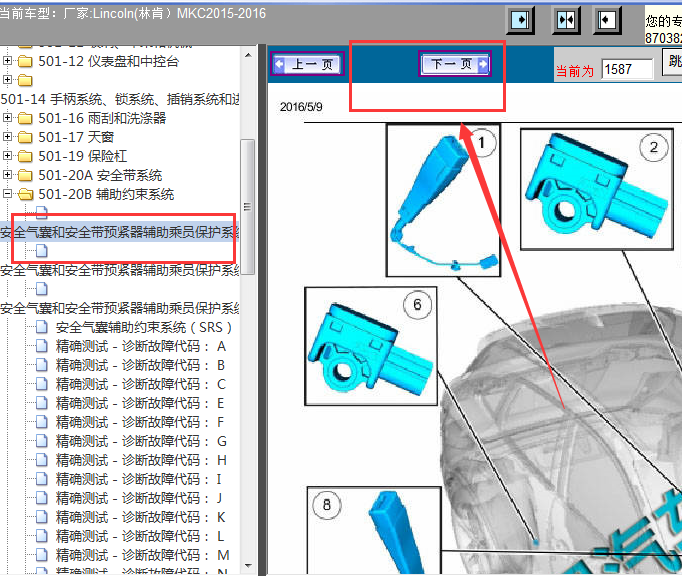Select 501-17 天窗 tree item

click(76, 137)
